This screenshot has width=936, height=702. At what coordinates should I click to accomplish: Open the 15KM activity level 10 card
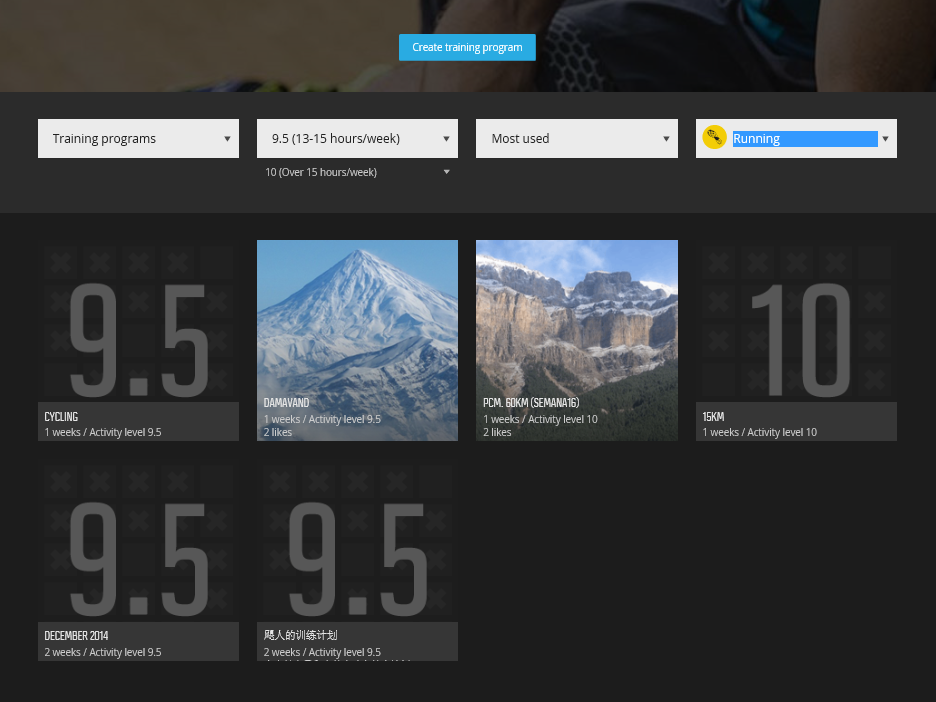coord(796,340)
